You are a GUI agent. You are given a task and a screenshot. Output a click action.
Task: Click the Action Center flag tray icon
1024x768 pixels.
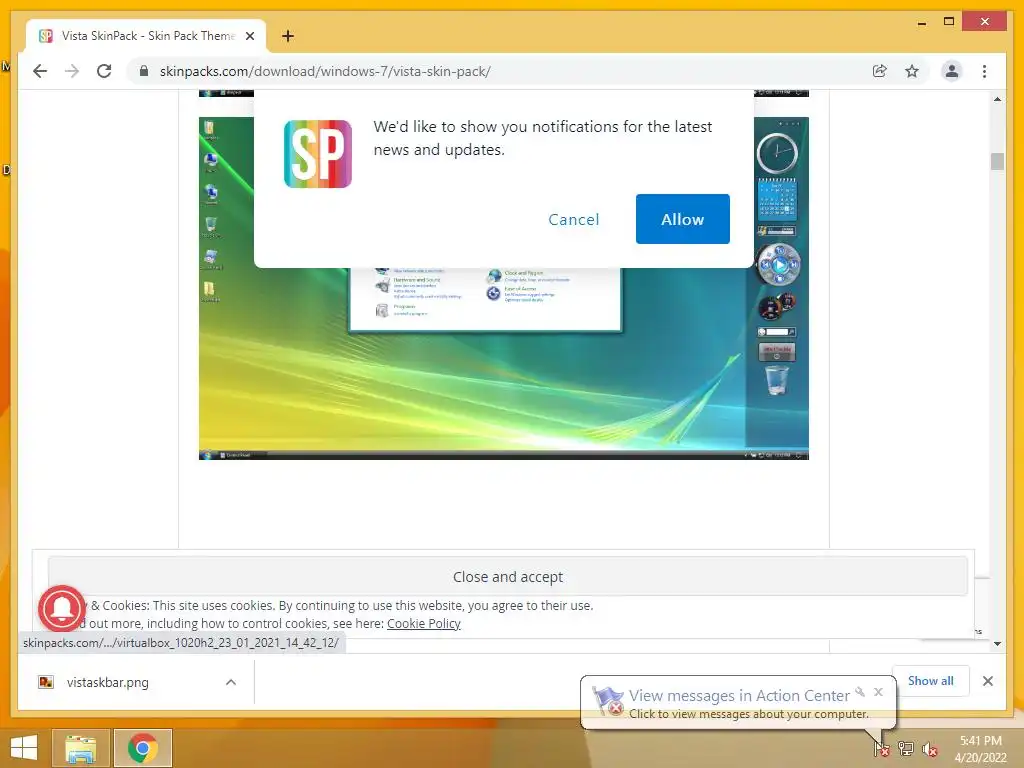click(x=882, y=748)
